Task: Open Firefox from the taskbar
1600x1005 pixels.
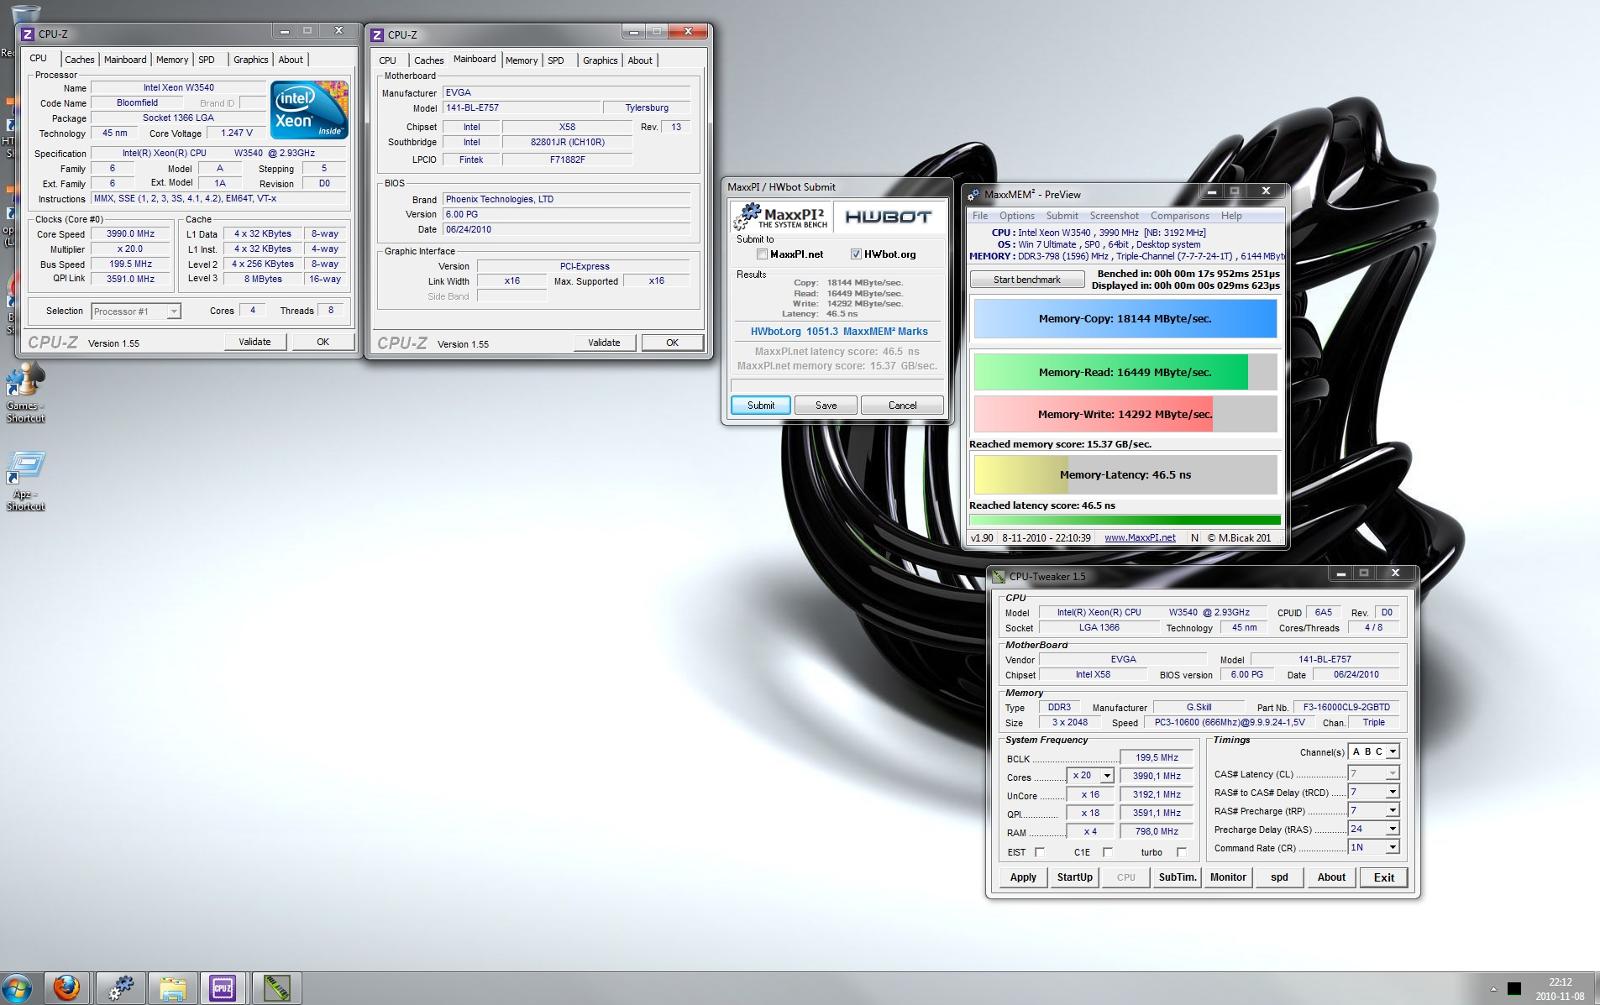Action: [67, 988]
